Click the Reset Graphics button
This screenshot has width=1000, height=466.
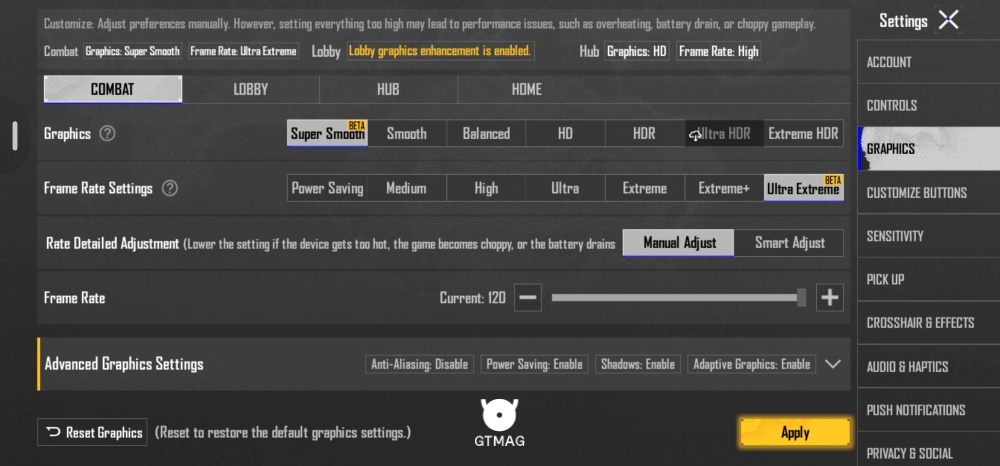click(92, 432)
